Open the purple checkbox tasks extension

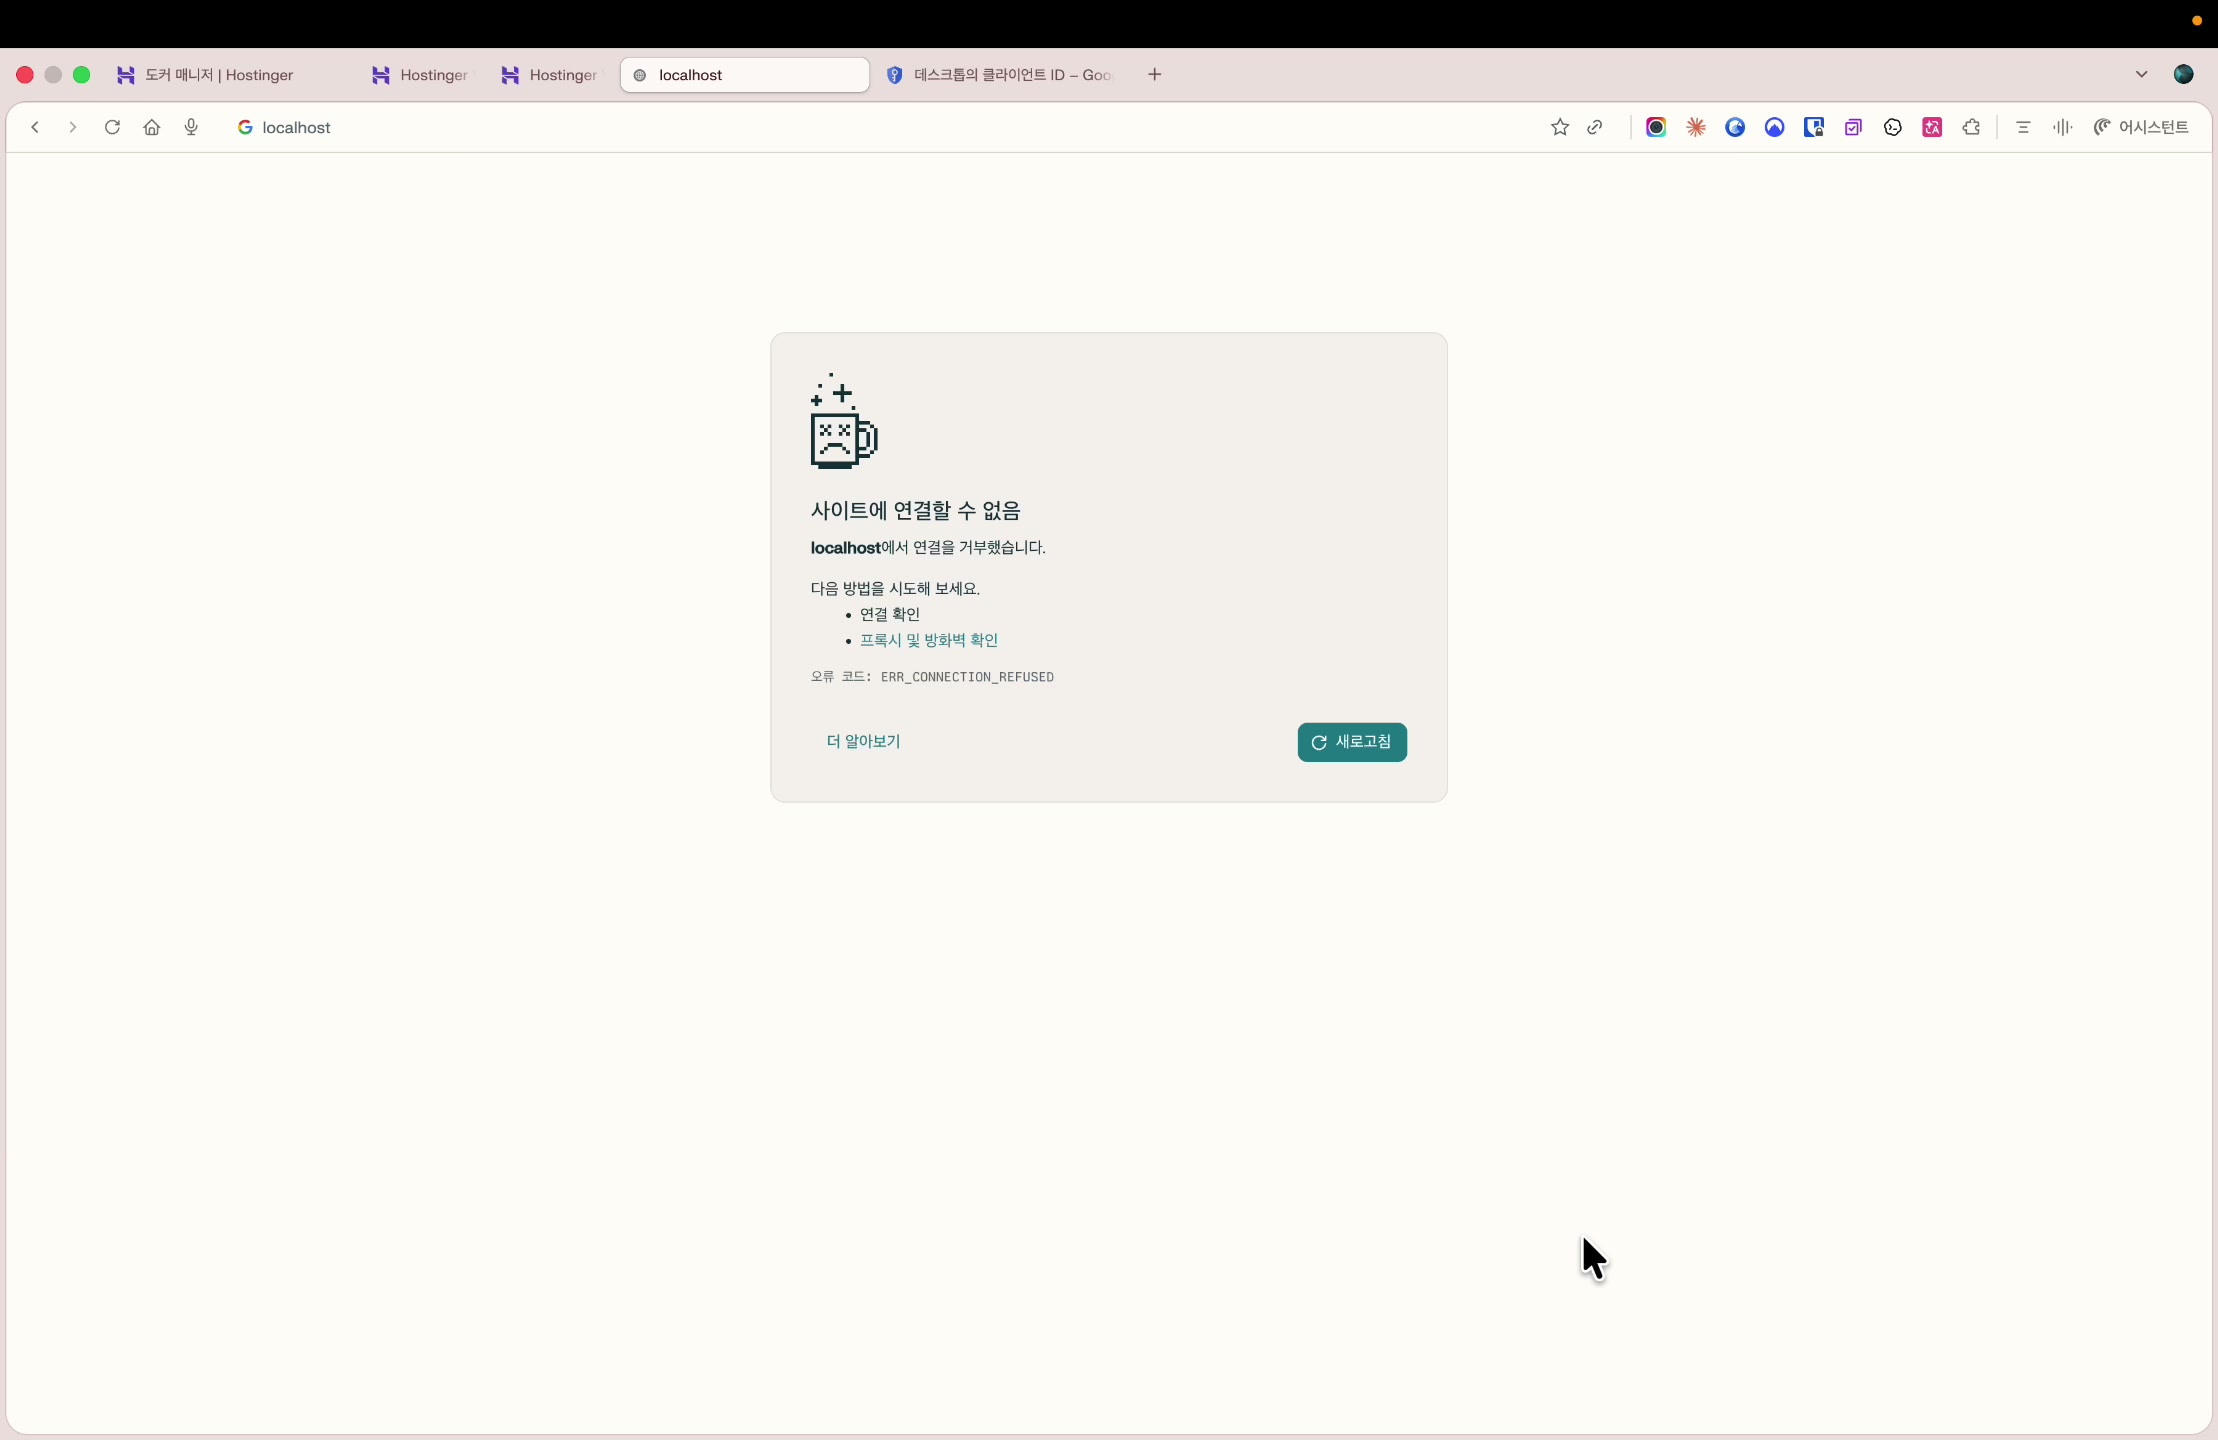[x=1853, y=127]
